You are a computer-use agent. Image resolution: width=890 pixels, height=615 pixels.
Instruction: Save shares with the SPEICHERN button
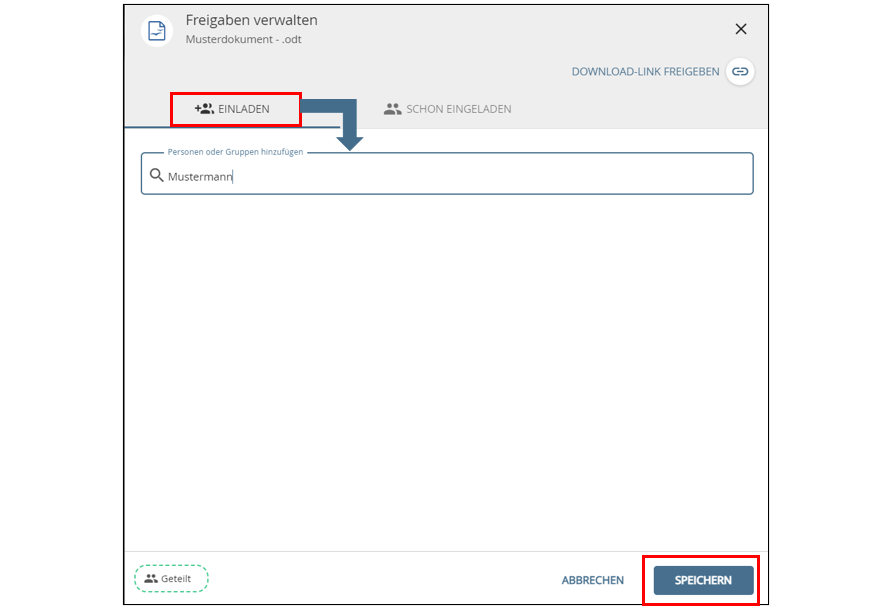703,580
